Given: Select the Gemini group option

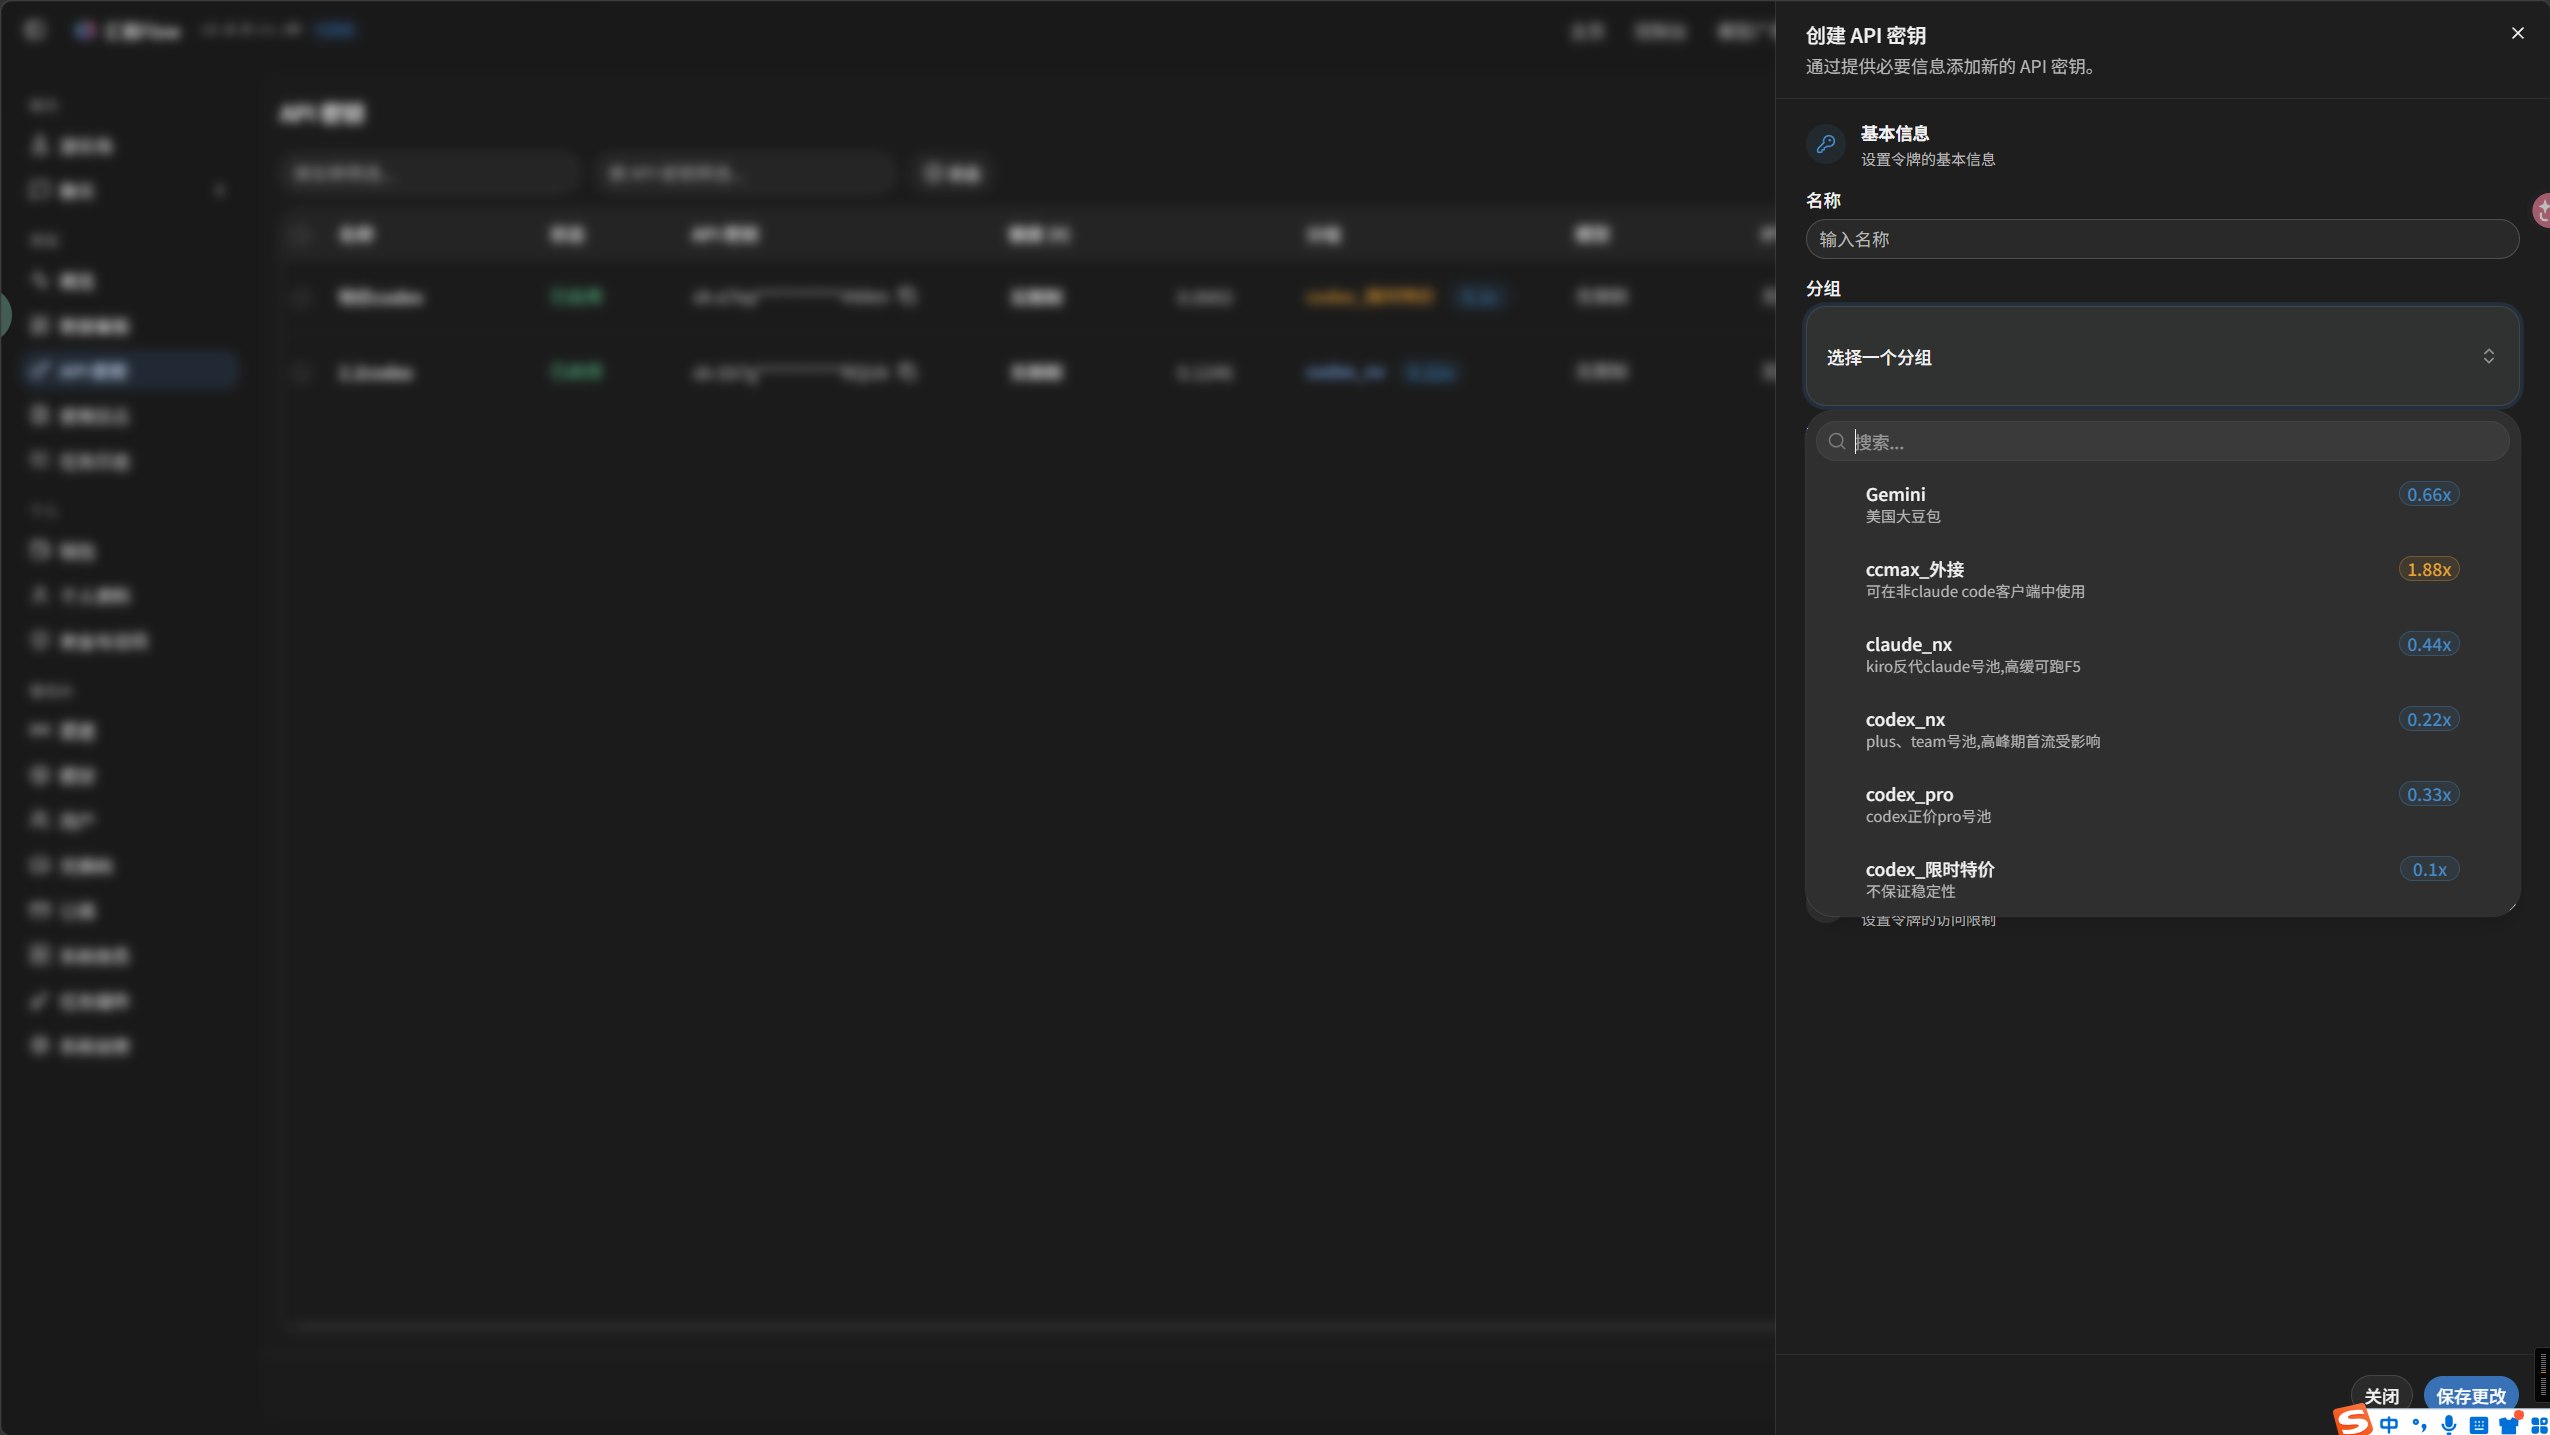Looking at the screenshot, I should [x=2161, y=504].
